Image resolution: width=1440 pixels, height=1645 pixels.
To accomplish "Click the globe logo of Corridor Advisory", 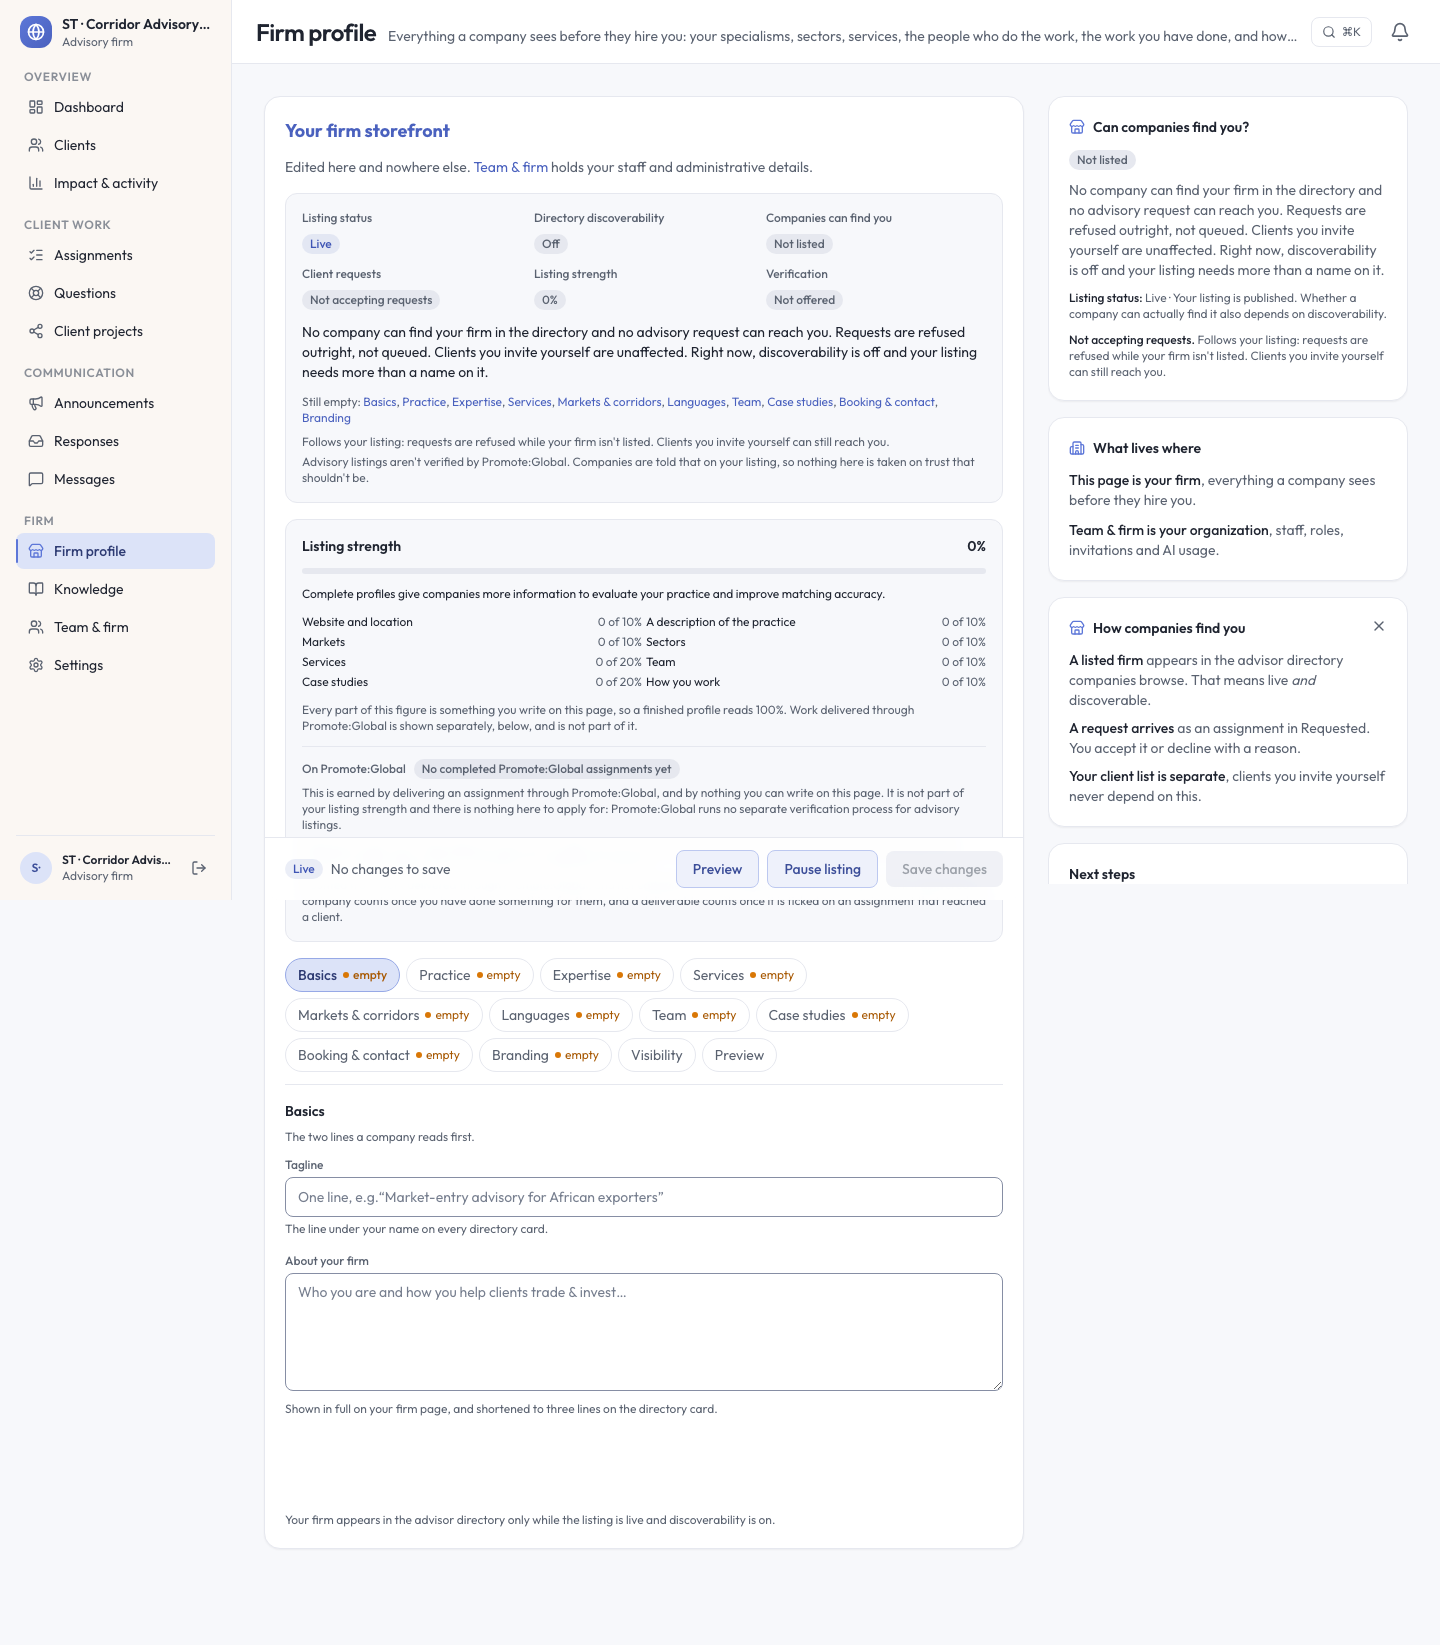I will pyautogui.click(x=36, y=32).
